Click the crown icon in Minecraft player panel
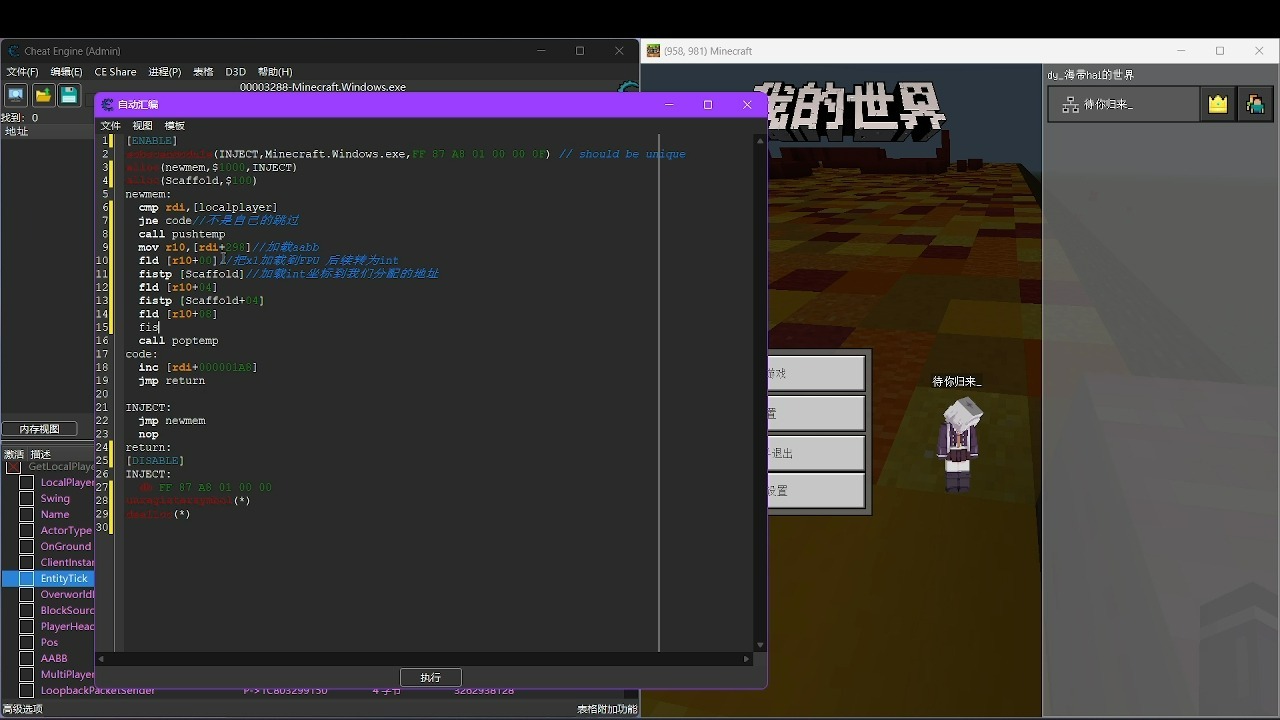 coord(1218,104)
